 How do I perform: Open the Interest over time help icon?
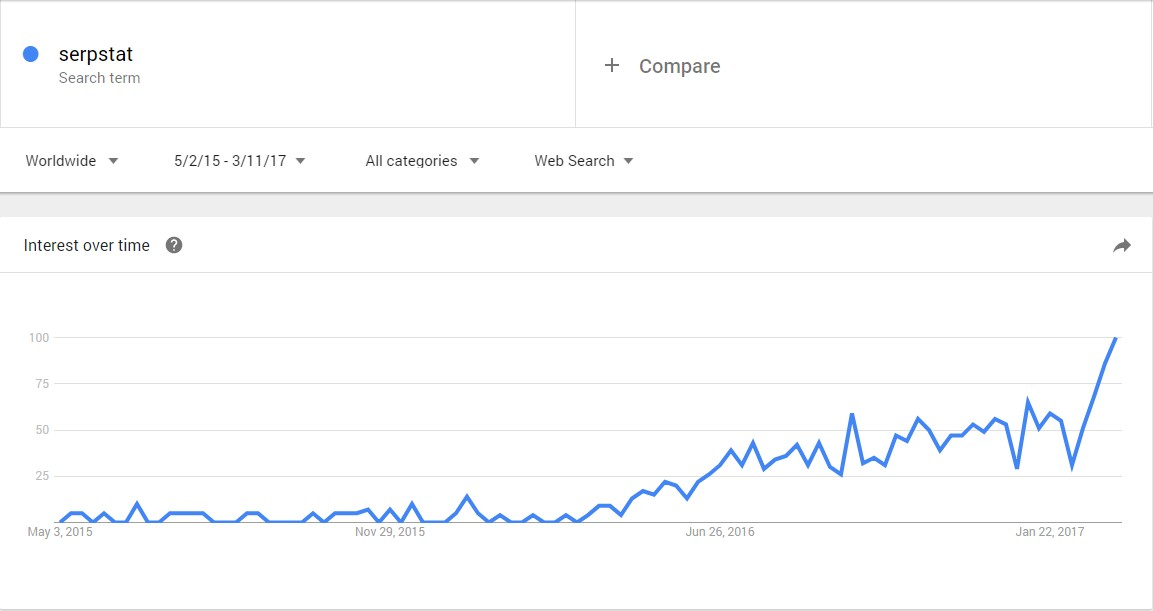[174, 246]
